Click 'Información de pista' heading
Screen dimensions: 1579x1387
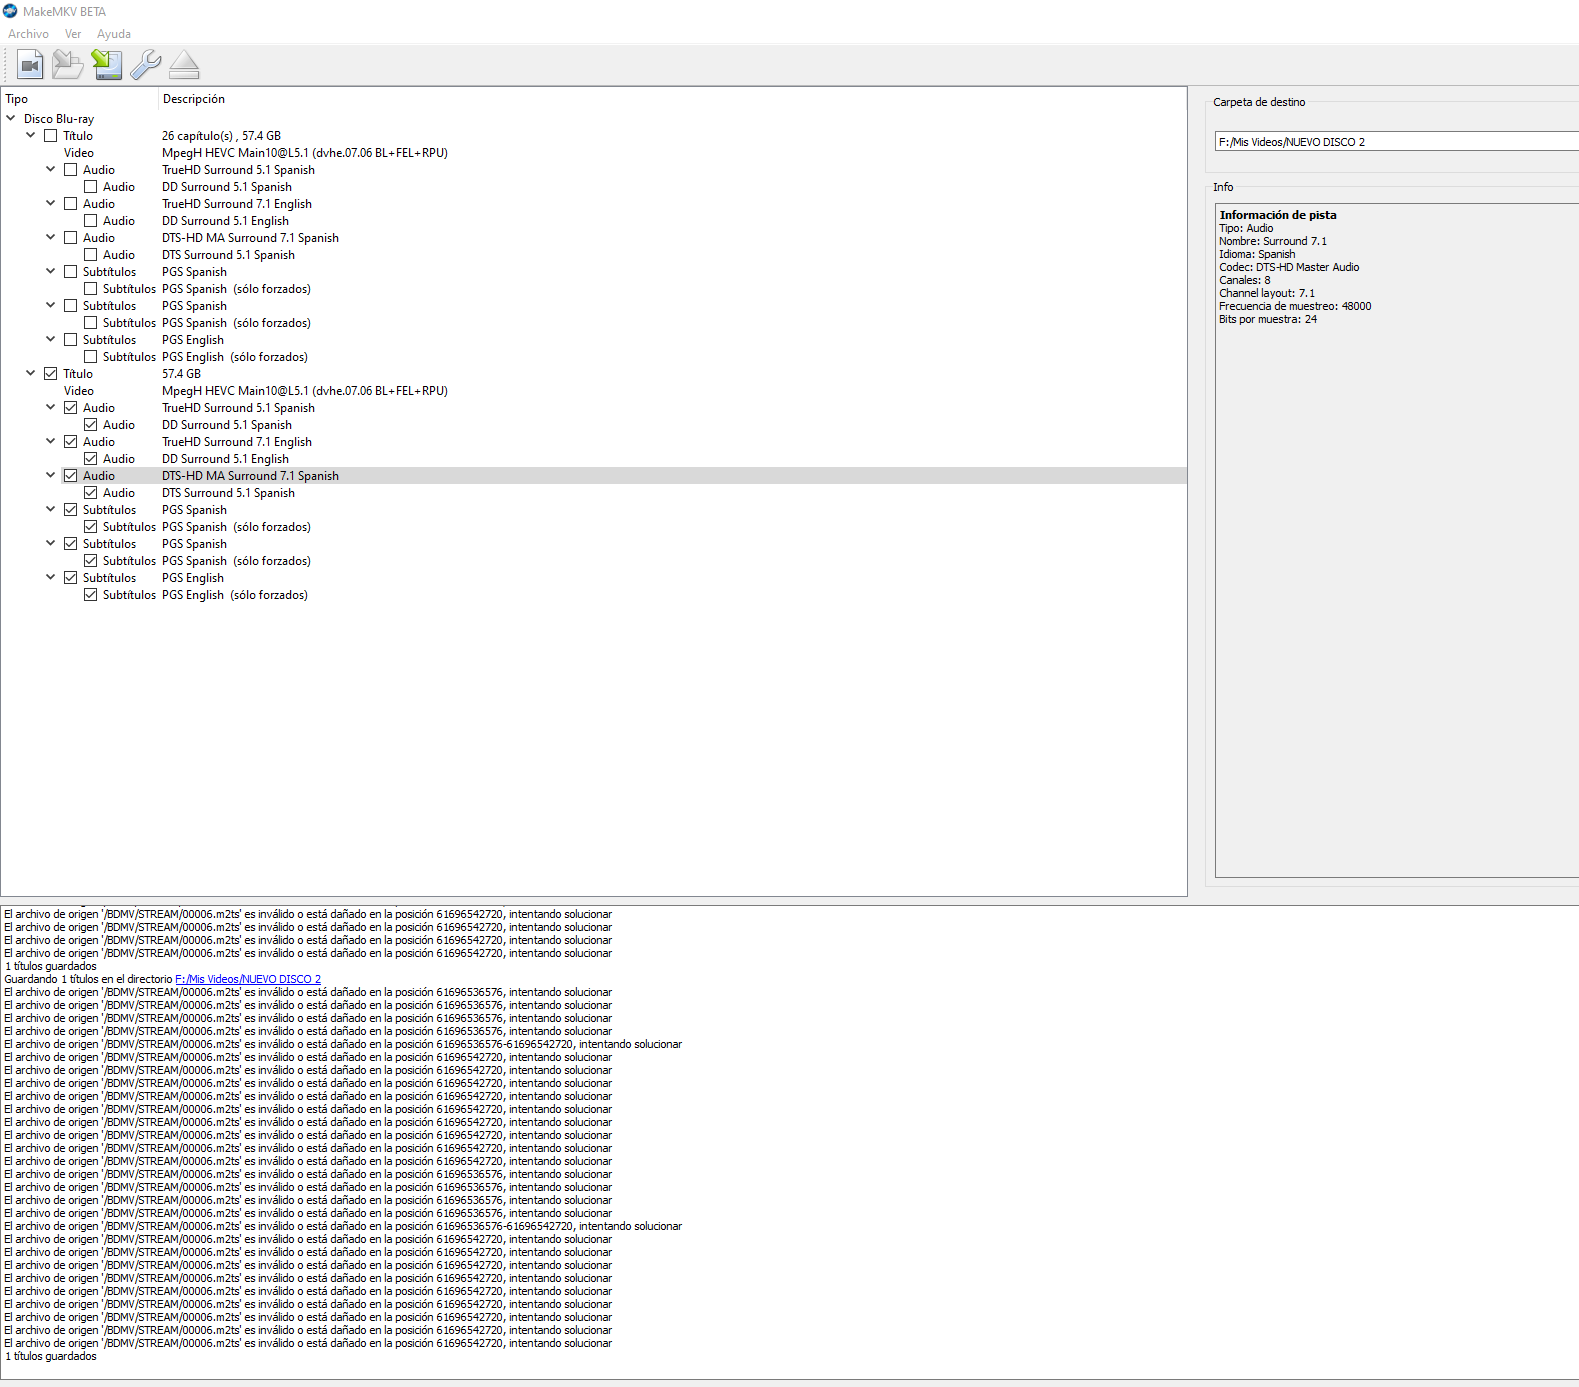[1278, 215]
